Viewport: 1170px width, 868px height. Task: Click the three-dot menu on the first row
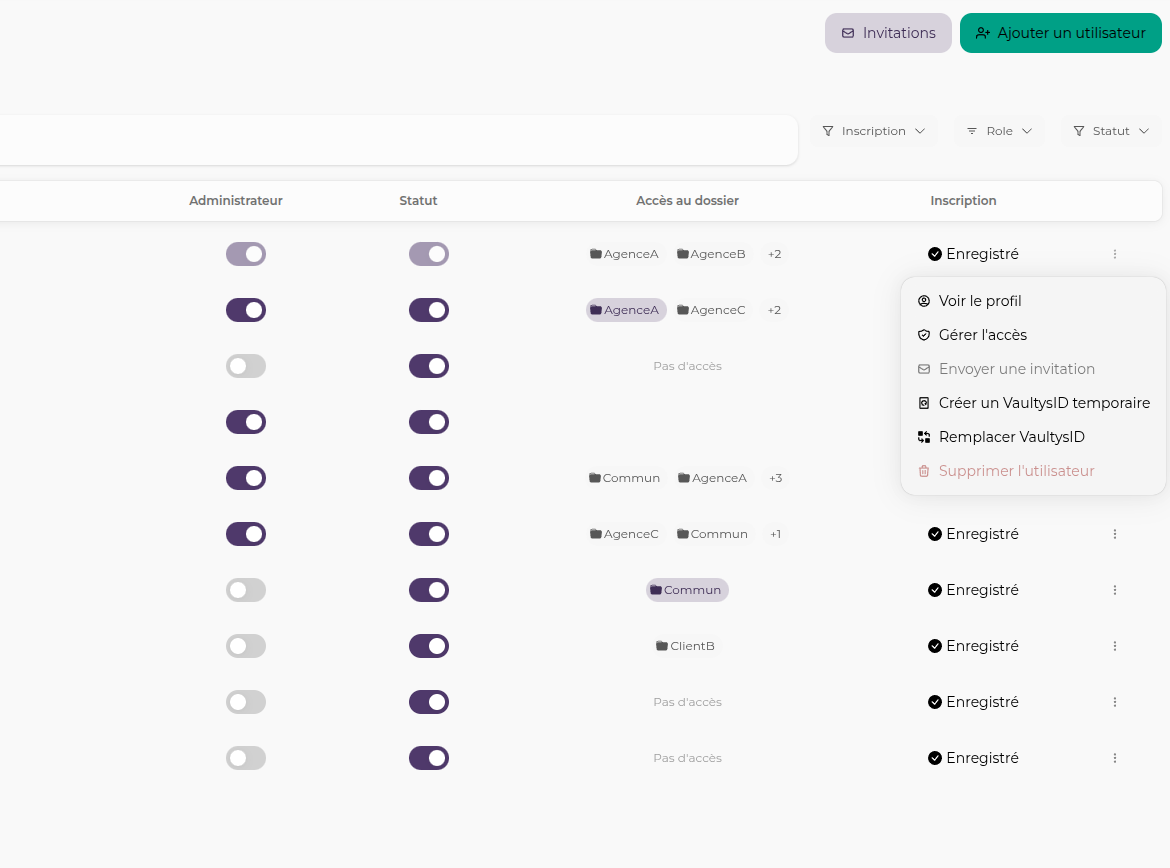[1114, 254]
